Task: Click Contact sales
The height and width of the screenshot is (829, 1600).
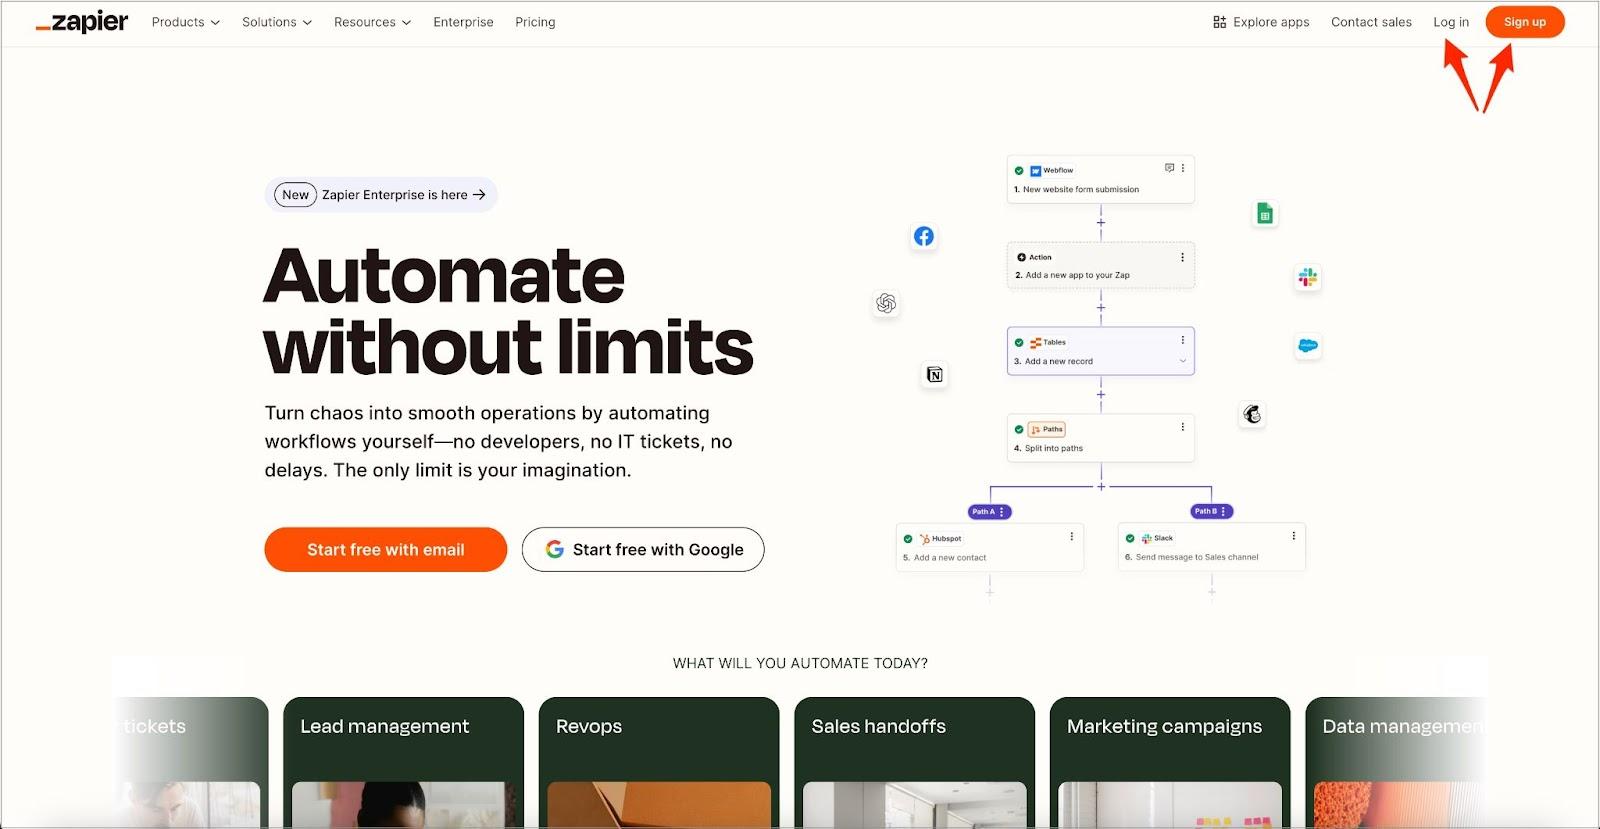Action: pos(1371,22)
